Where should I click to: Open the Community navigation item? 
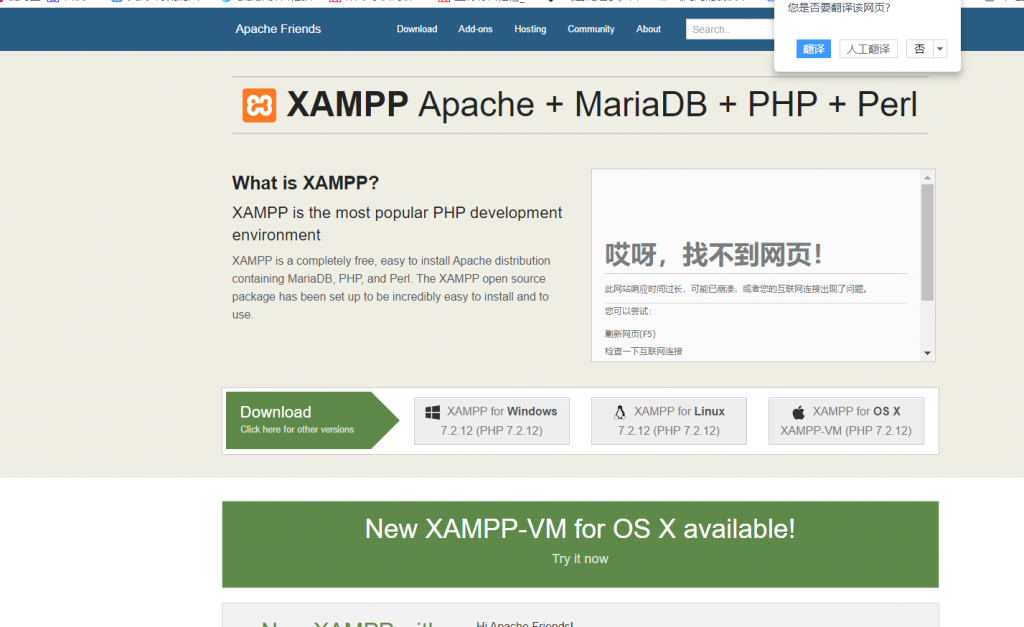(x=591, y=29)
